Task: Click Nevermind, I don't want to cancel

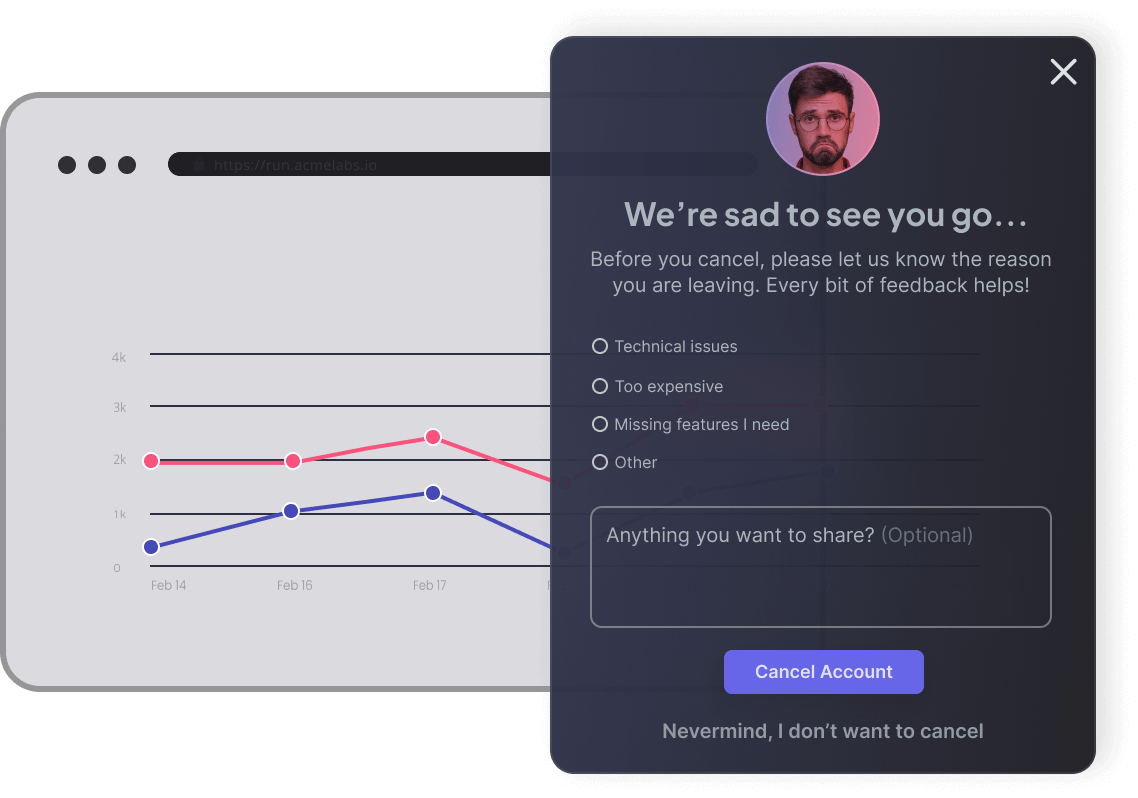Action: [x=822, y=731]
